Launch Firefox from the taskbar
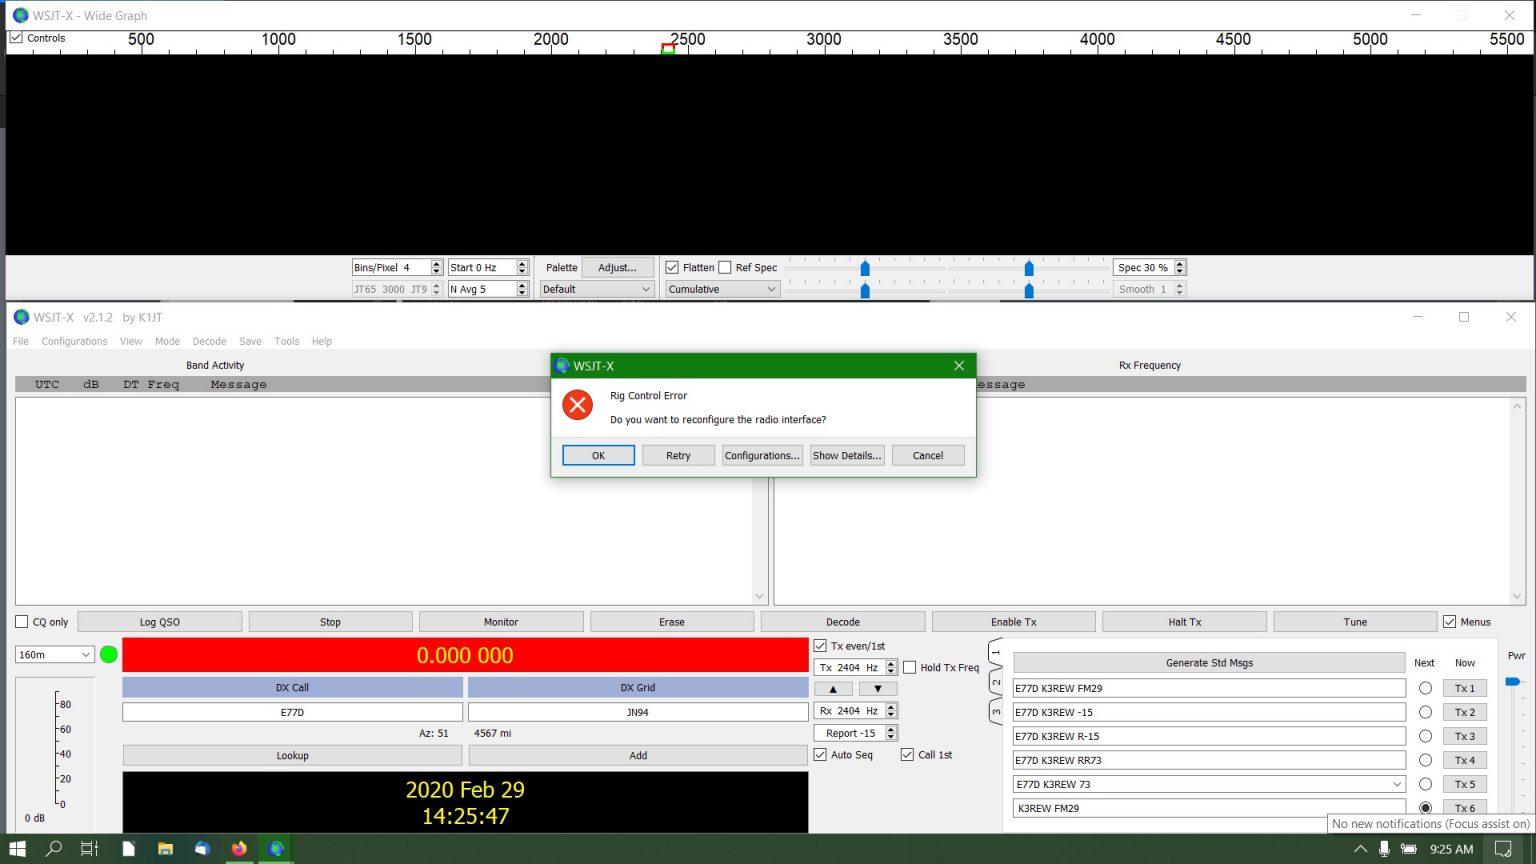 coord(239,848)
